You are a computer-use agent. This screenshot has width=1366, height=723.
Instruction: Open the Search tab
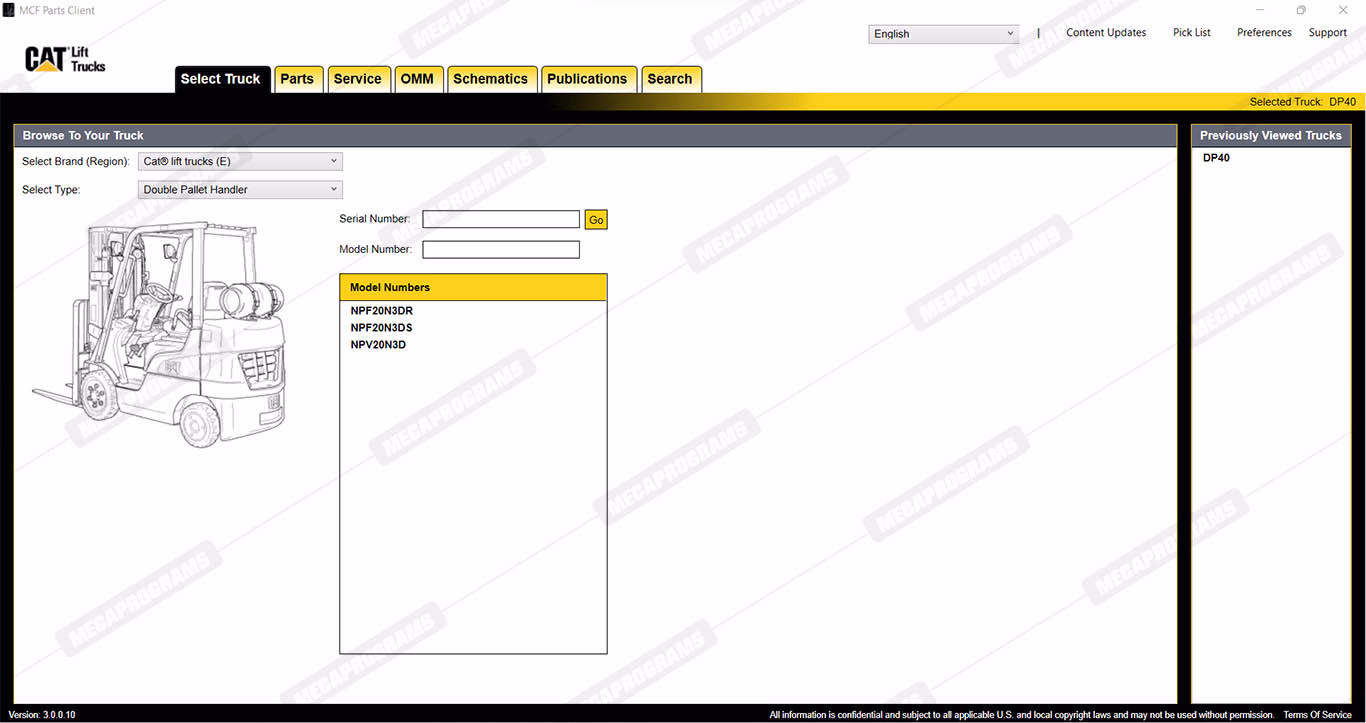click(669, 79)
